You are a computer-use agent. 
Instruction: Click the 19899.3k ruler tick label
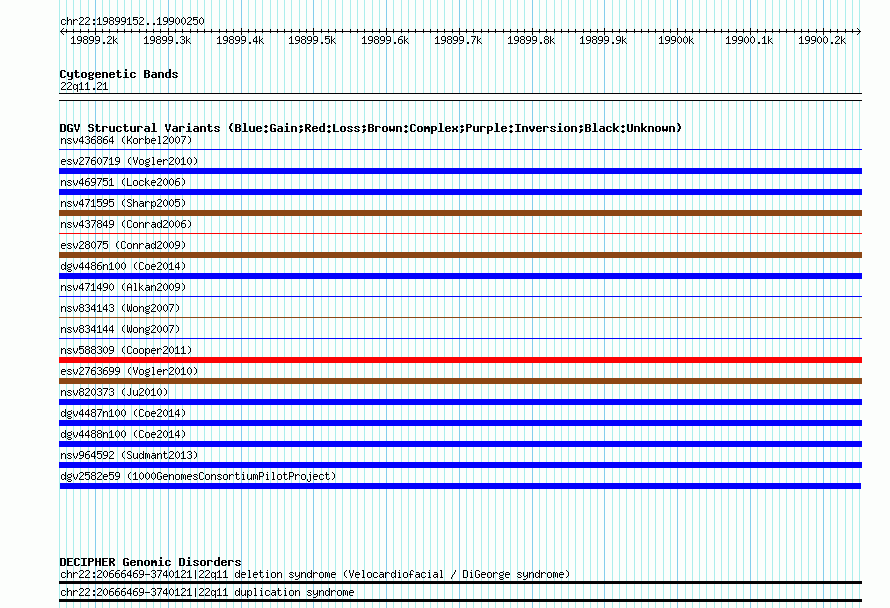(x=167, y=40)
